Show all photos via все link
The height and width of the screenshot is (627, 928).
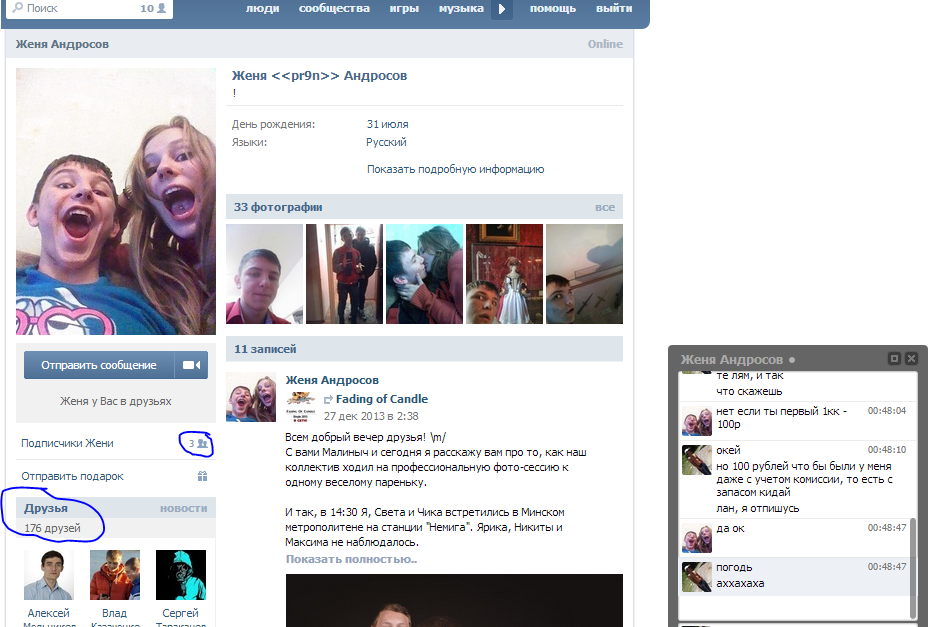point(604,207)
